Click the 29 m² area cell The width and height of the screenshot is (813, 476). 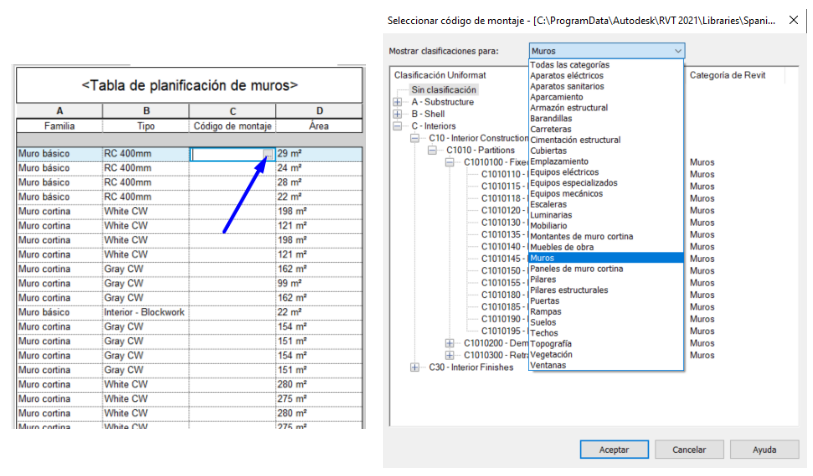coord(319,154)
